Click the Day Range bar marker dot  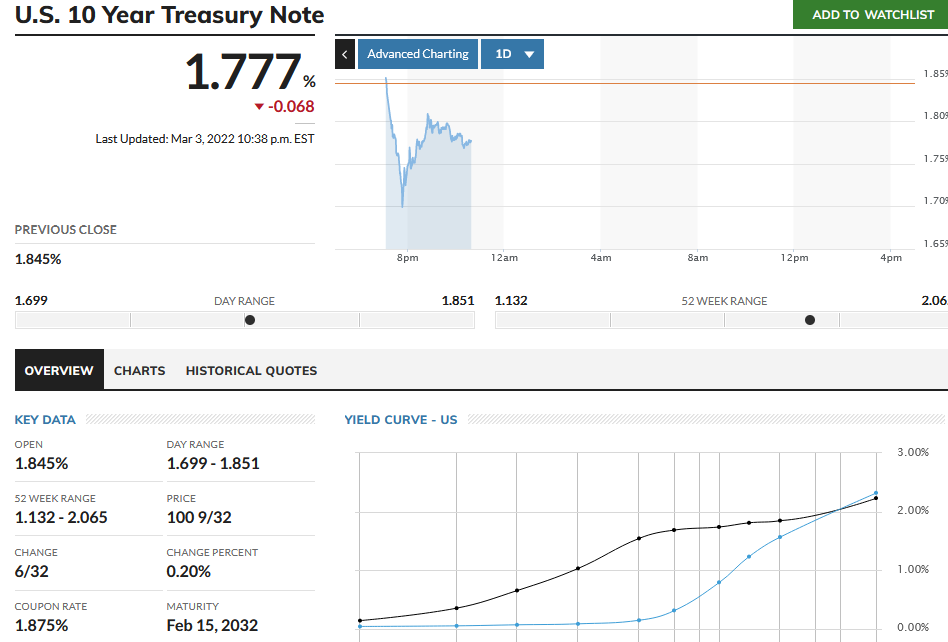(250, 320)
